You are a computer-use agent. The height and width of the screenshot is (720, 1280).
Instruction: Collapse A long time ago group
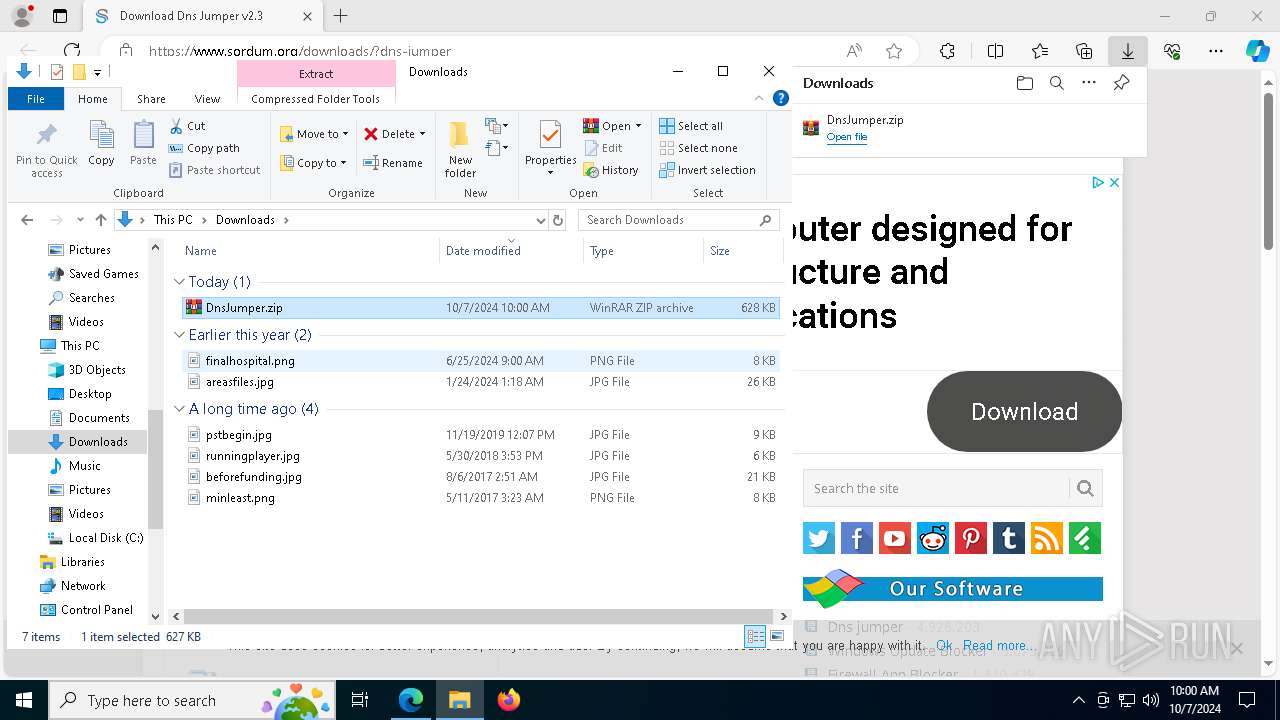(x=179, y=409)
